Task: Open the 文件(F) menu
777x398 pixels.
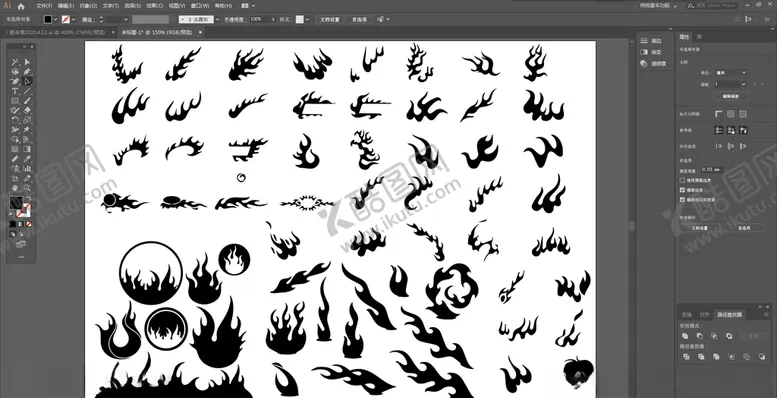Action: [x=44, y=6]
